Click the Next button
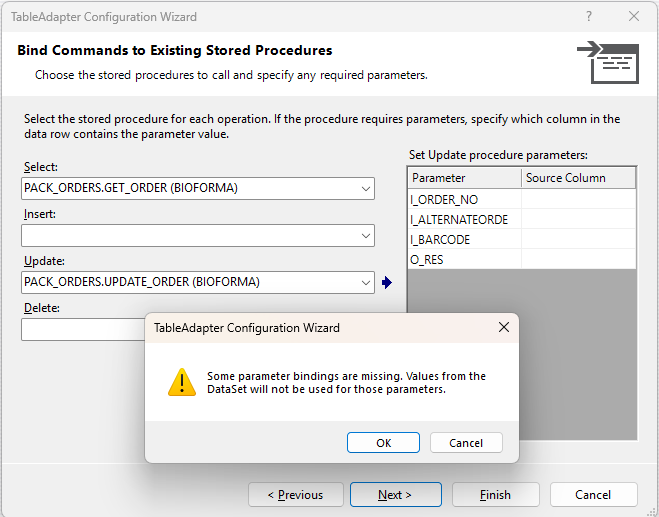Screen dimensions: 659x517 (395, 495)
